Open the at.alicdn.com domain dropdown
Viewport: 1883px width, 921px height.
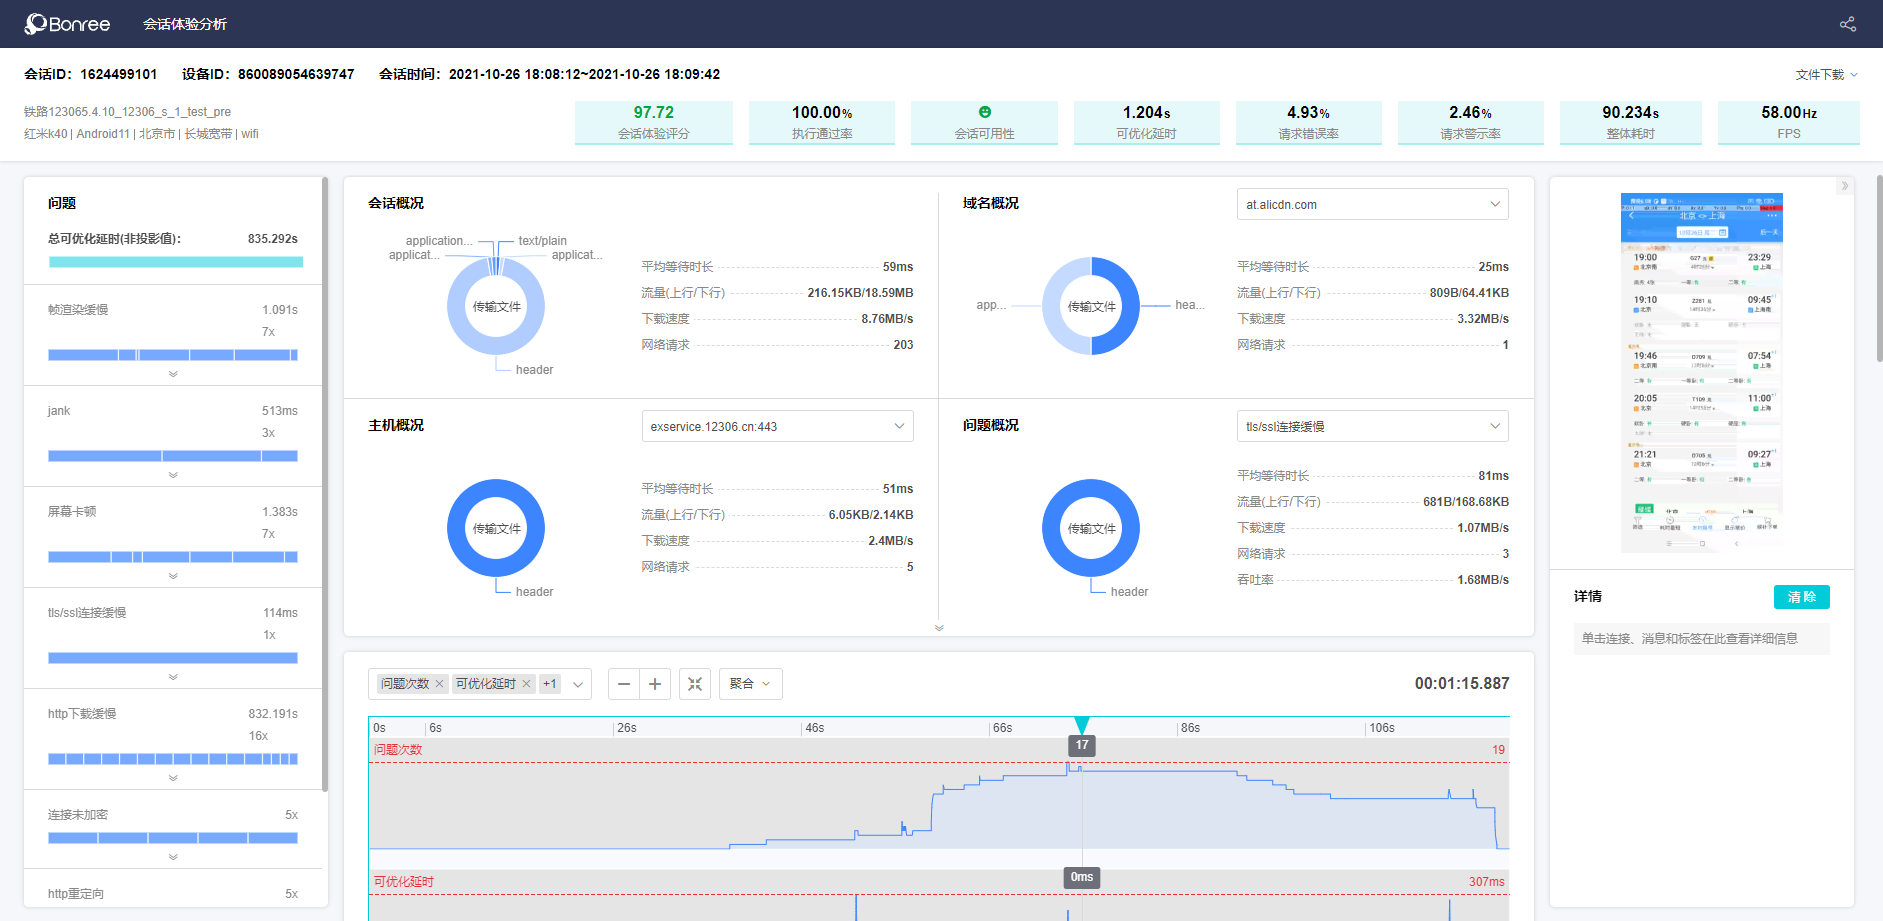[1372, 205]
